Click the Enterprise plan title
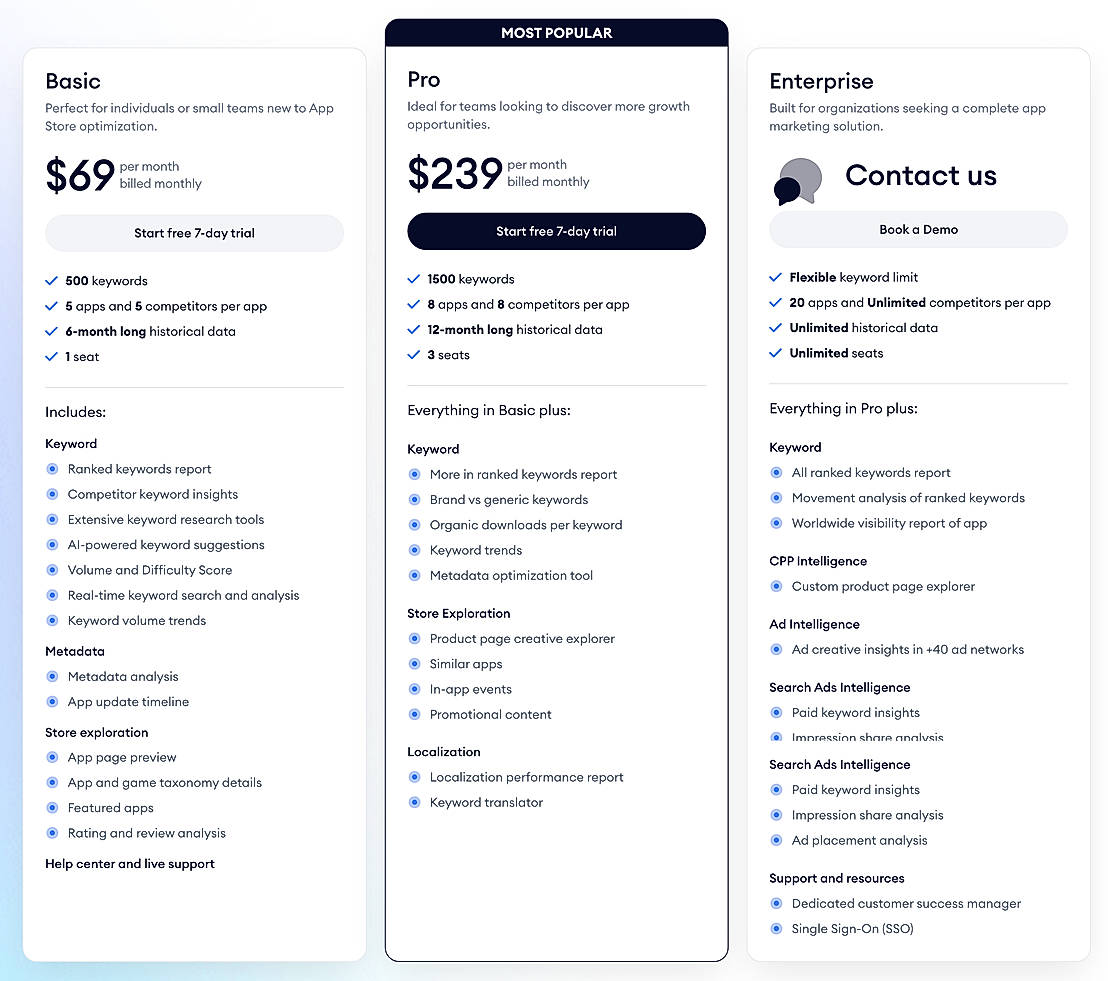 click(821, 81)
